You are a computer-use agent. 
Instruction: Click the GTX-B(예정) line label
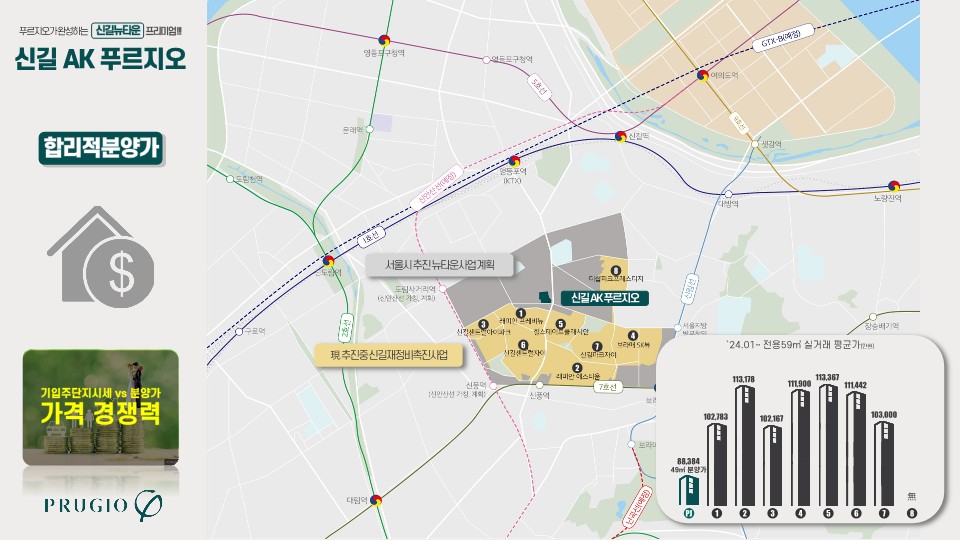(783, 38)
